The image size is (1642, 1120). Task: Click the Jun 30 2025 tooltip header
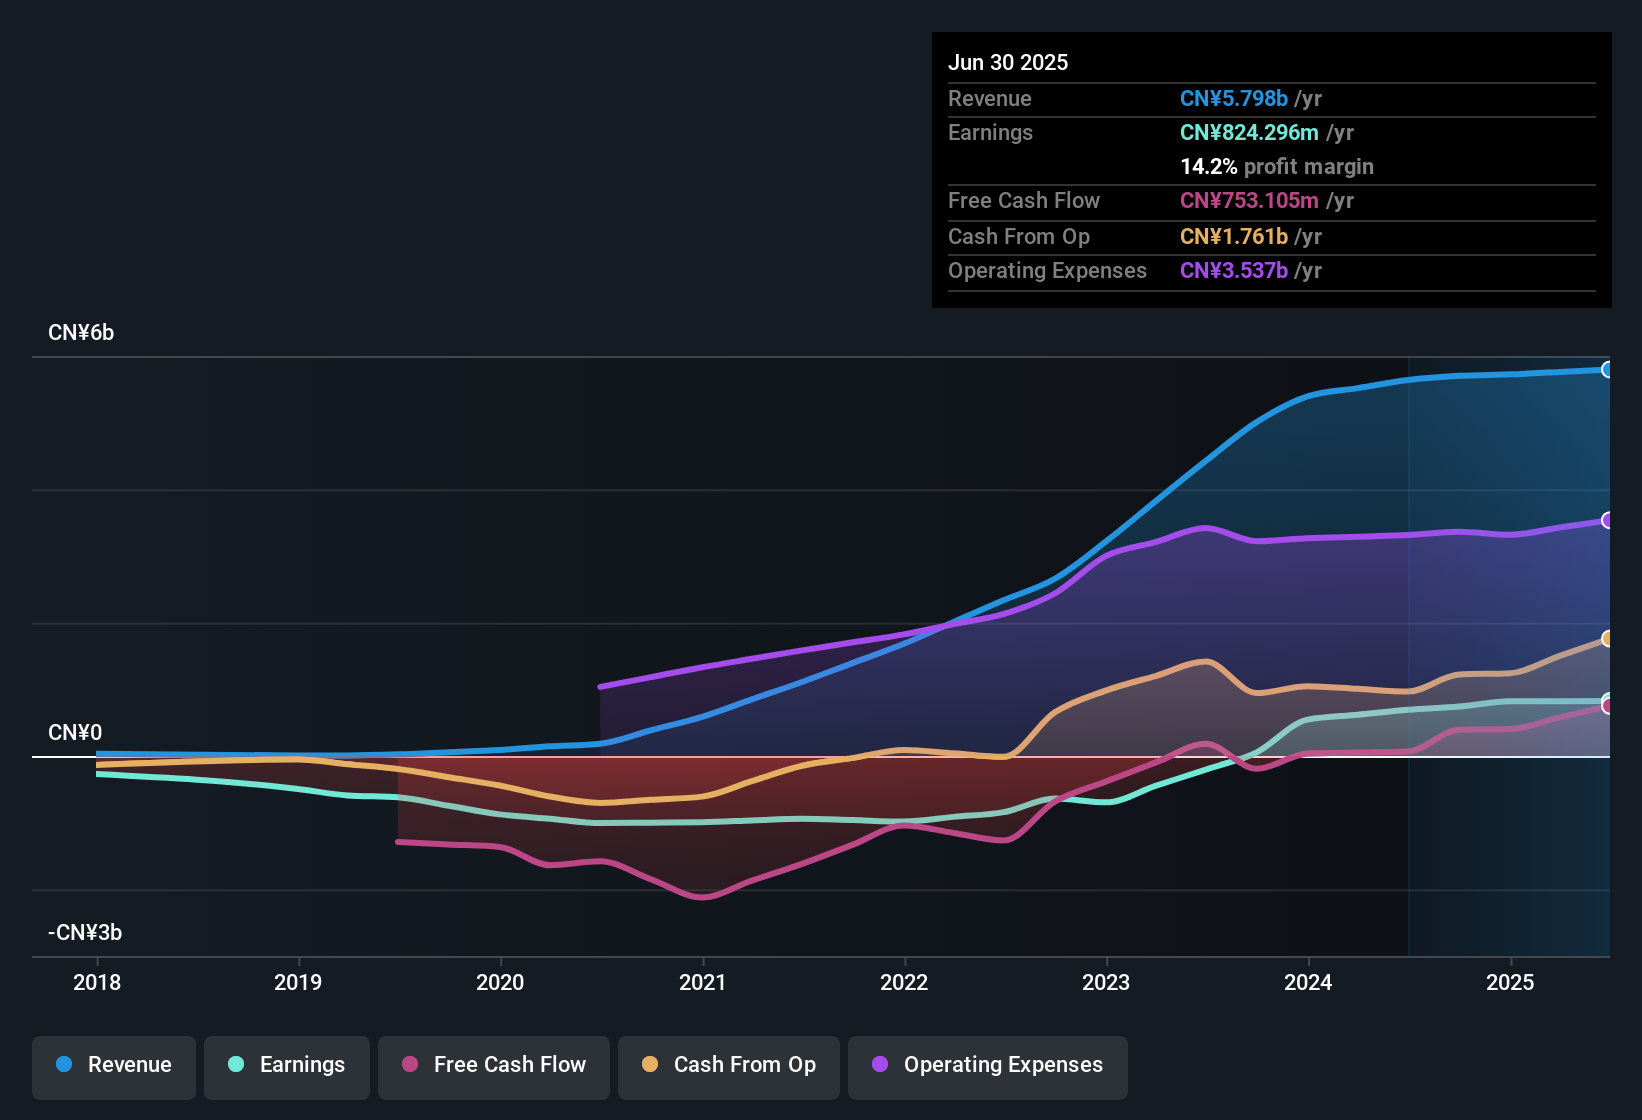1008,62
